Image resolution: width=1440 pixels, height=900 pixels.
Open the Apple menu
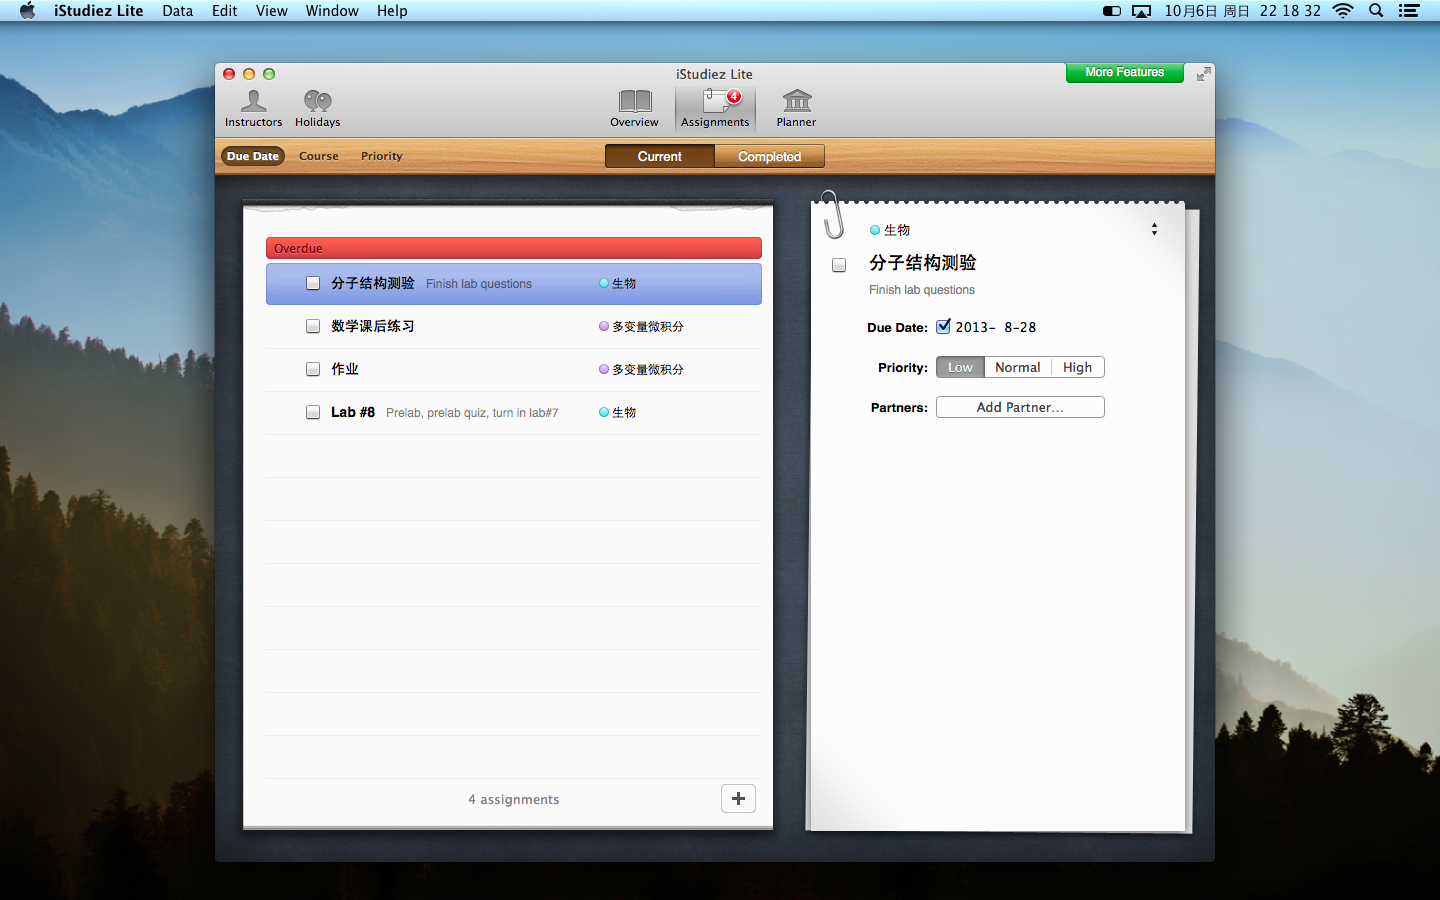point(27,11)
